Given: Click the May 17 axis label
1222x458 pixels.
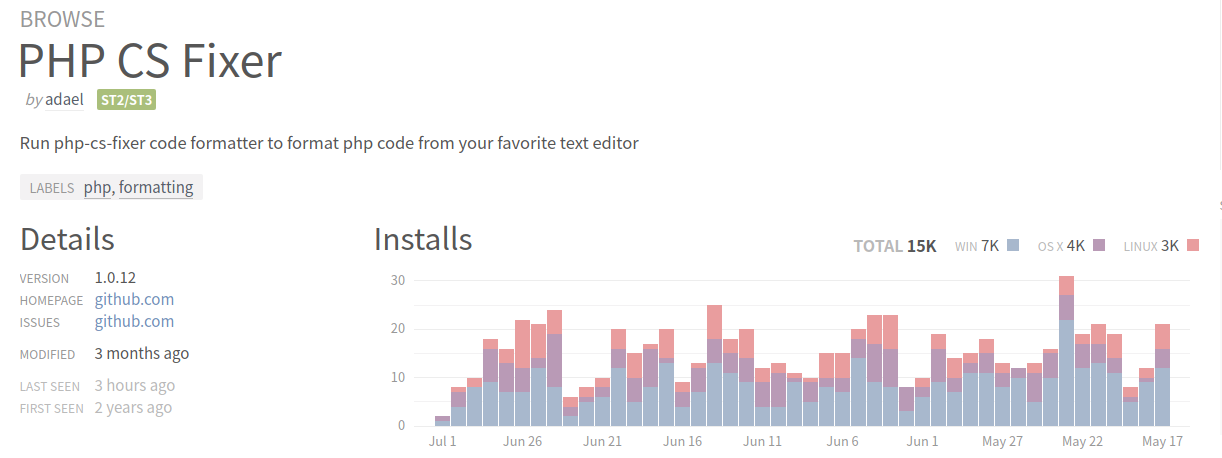Looking at the screenshot, I should tap(1162, 441).
